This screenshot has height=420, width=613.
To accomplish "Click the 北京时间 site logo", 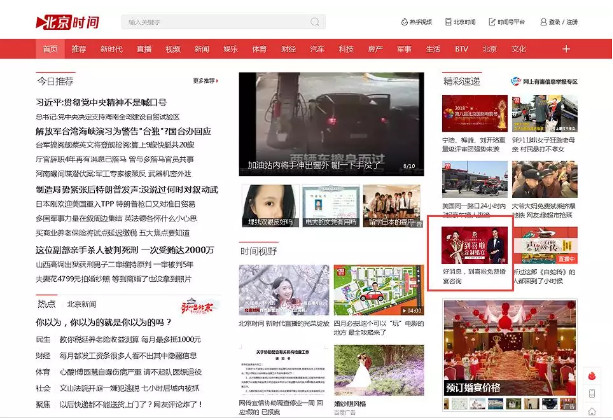I will [x=66, y=20].
